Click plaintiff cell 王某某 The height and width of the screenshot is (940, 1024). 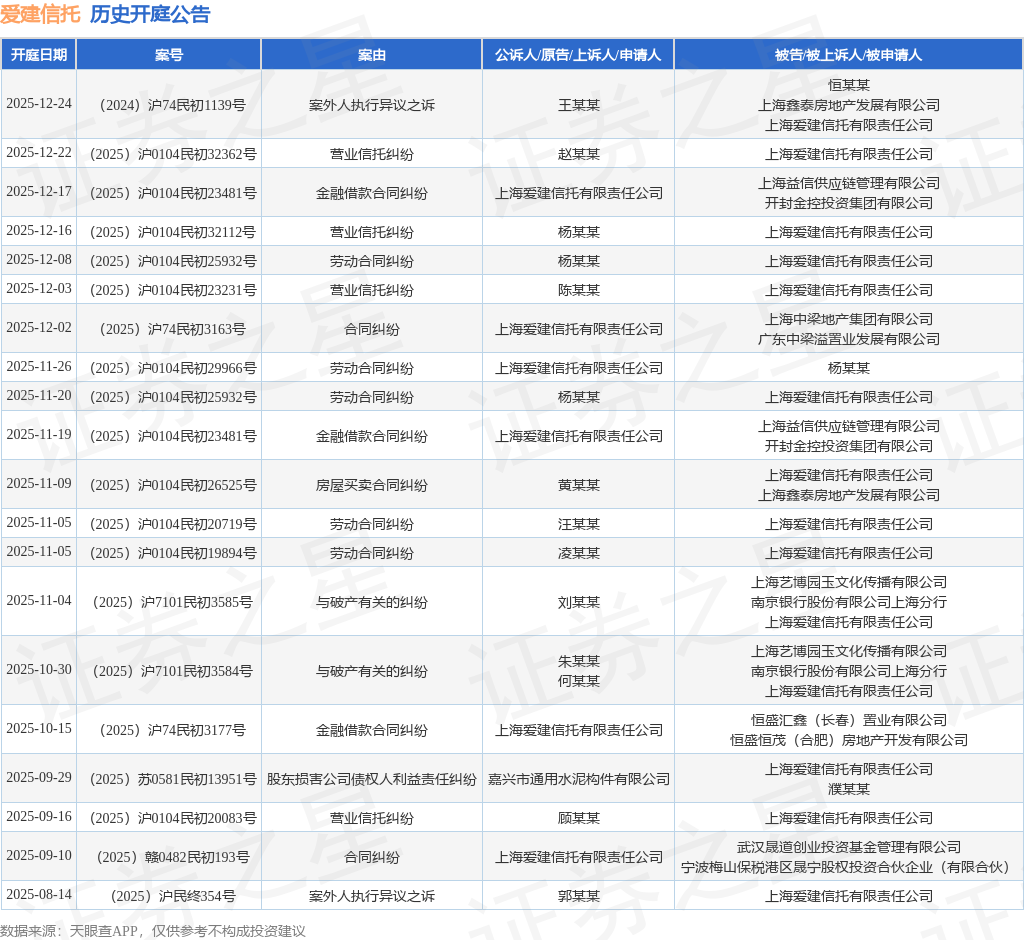coord(579,105)
